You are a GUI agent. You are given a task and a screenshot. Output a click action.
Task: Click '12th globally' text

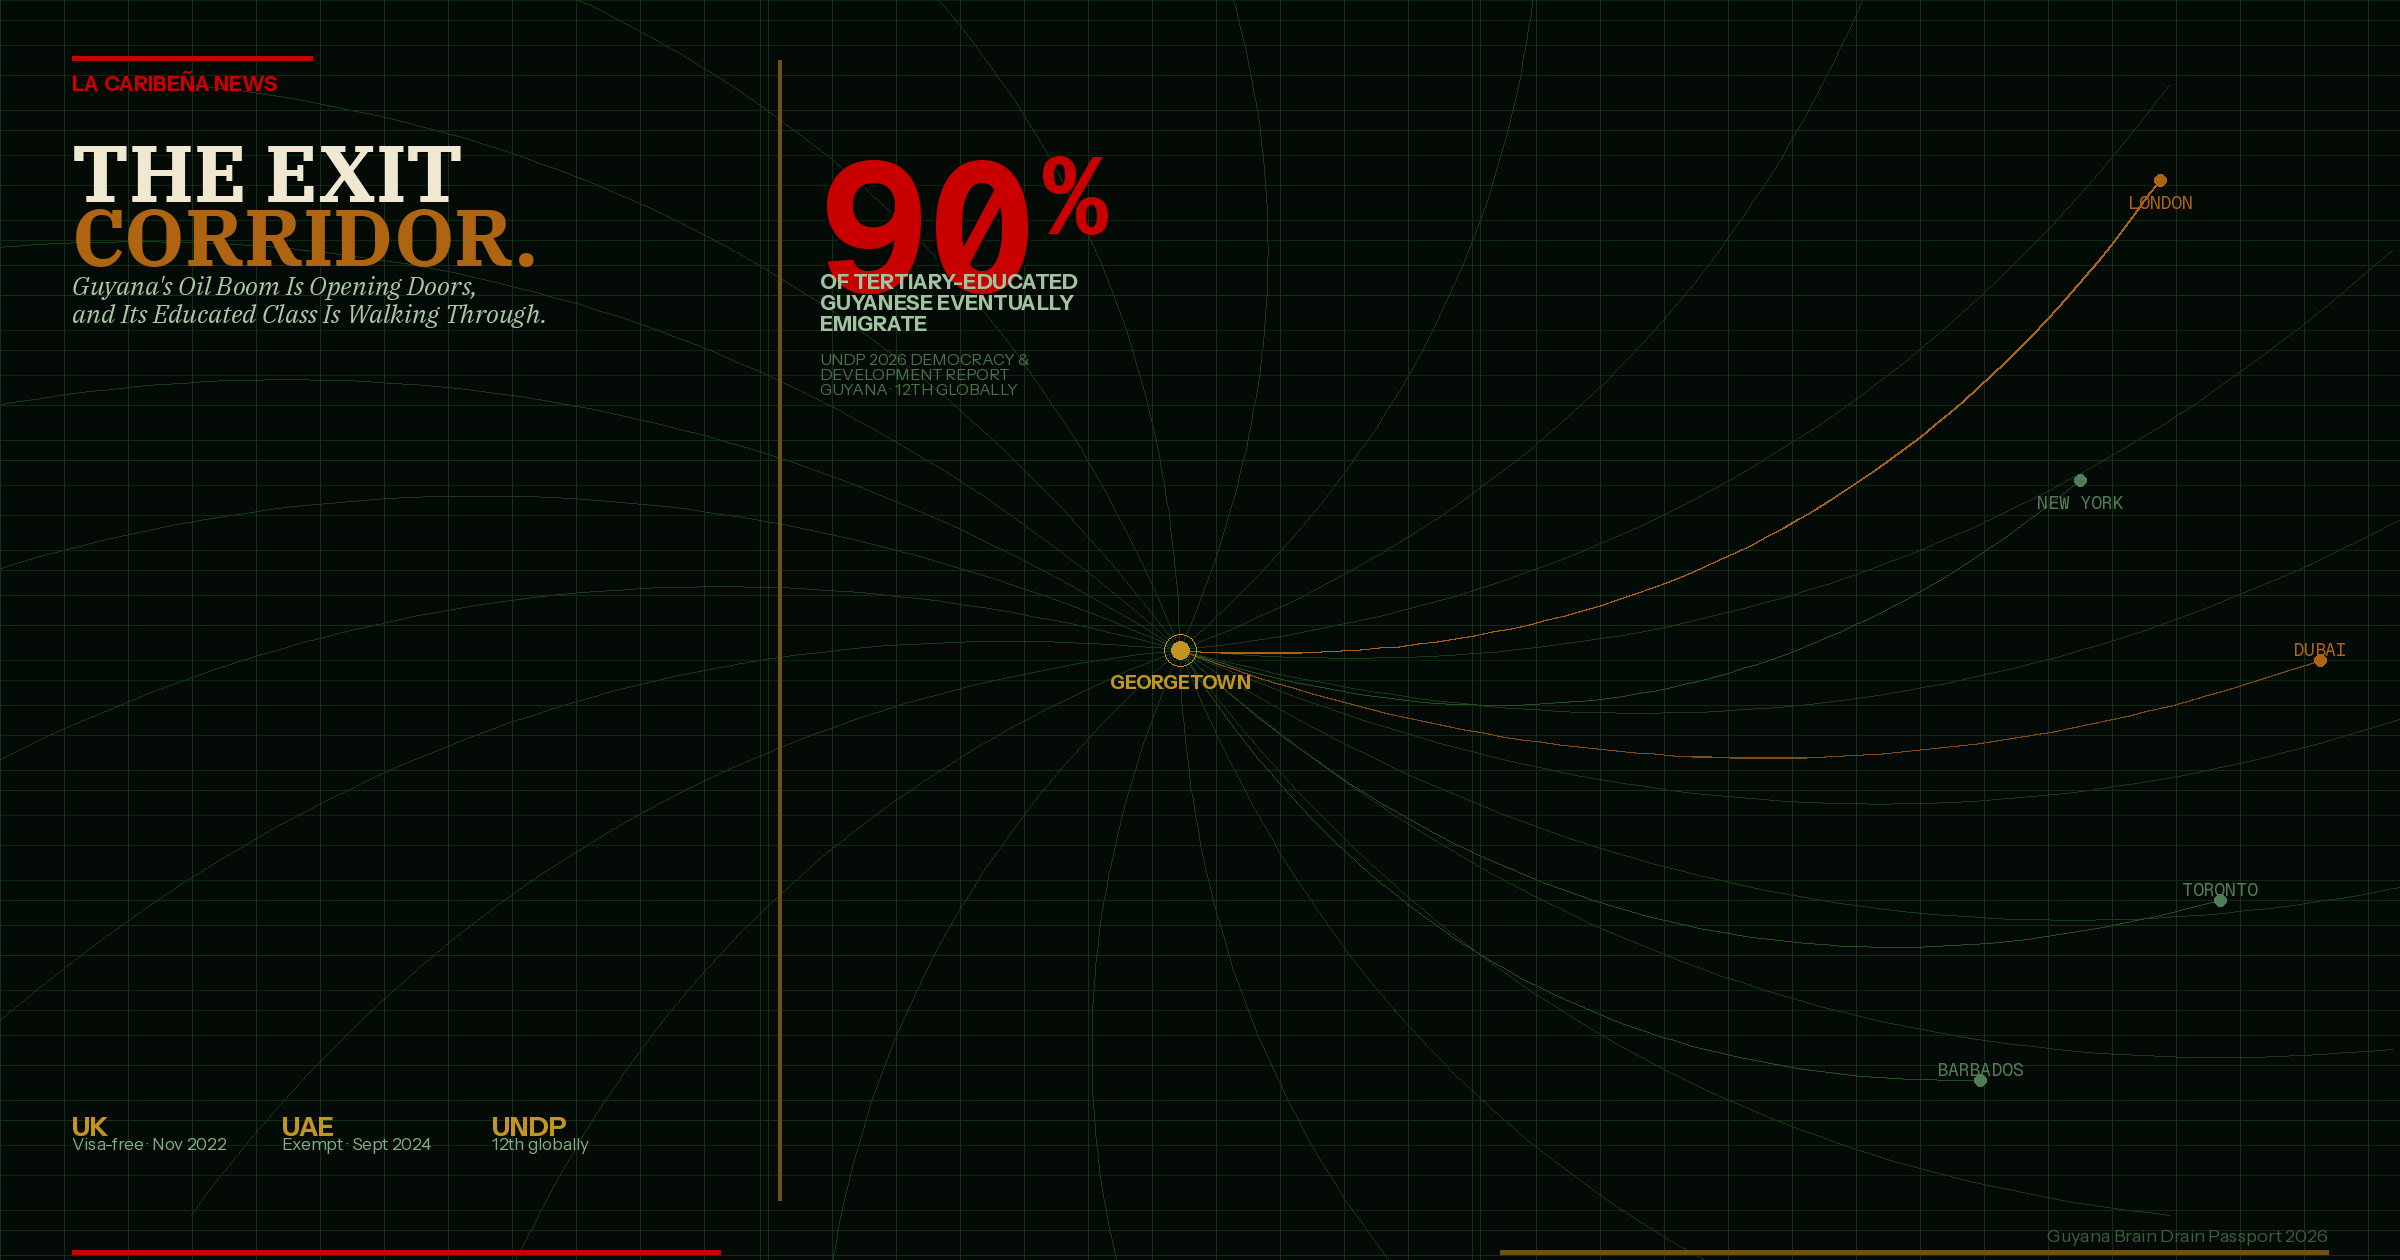(x=540, y=1144)
